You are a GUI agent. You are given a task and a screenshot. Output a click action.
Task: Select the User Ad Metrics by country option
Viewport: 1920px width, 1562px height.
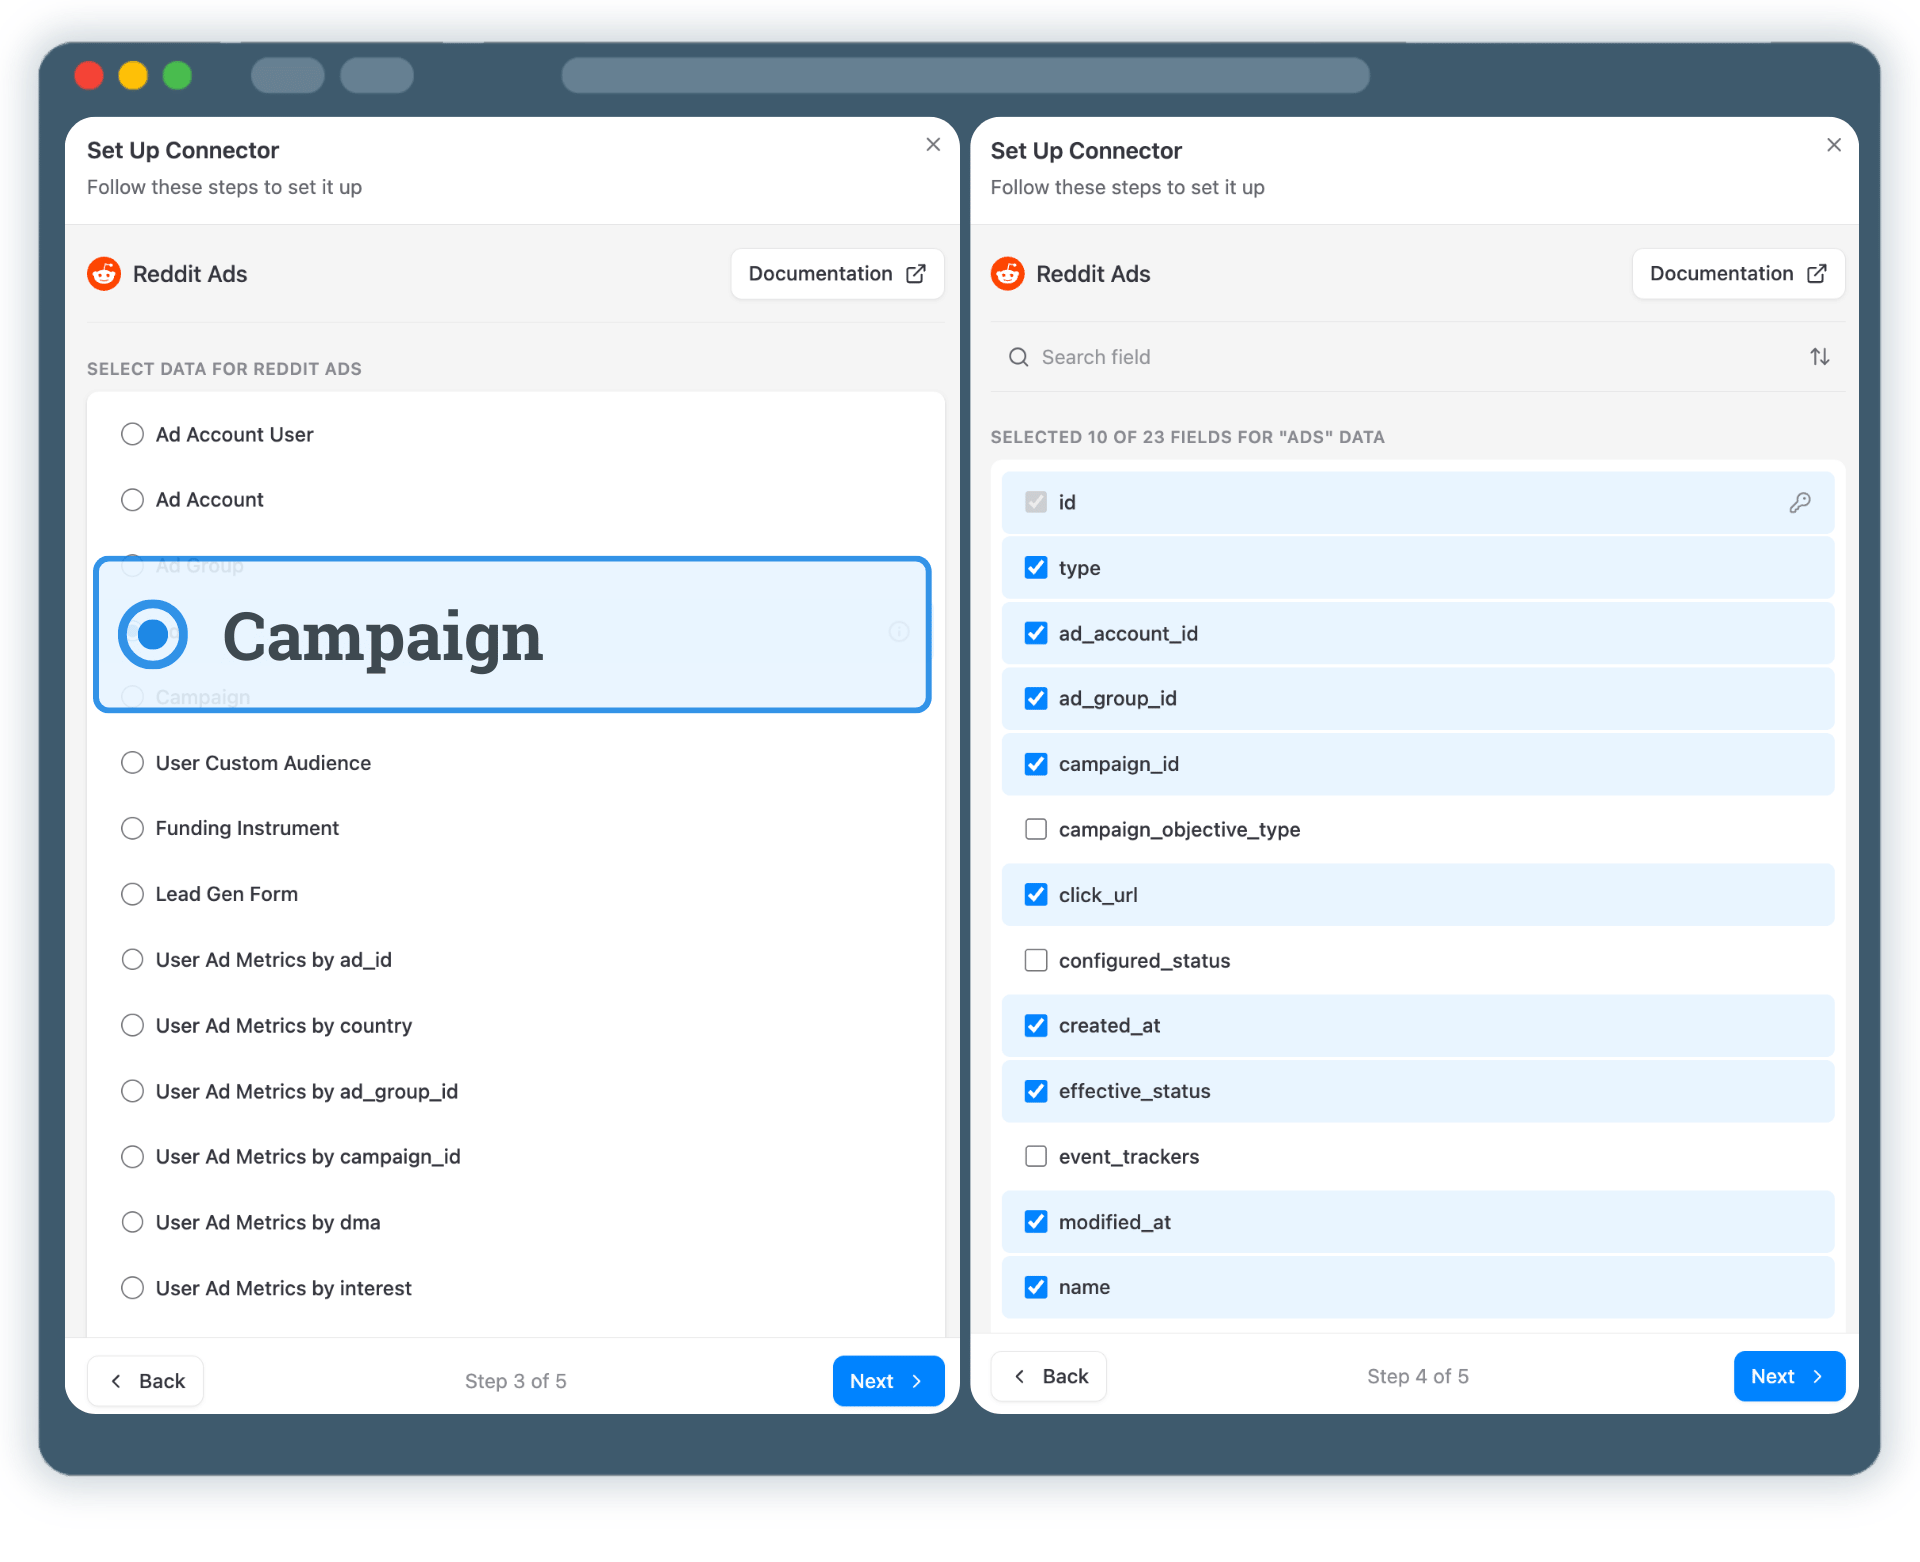tap(132, 1025)
